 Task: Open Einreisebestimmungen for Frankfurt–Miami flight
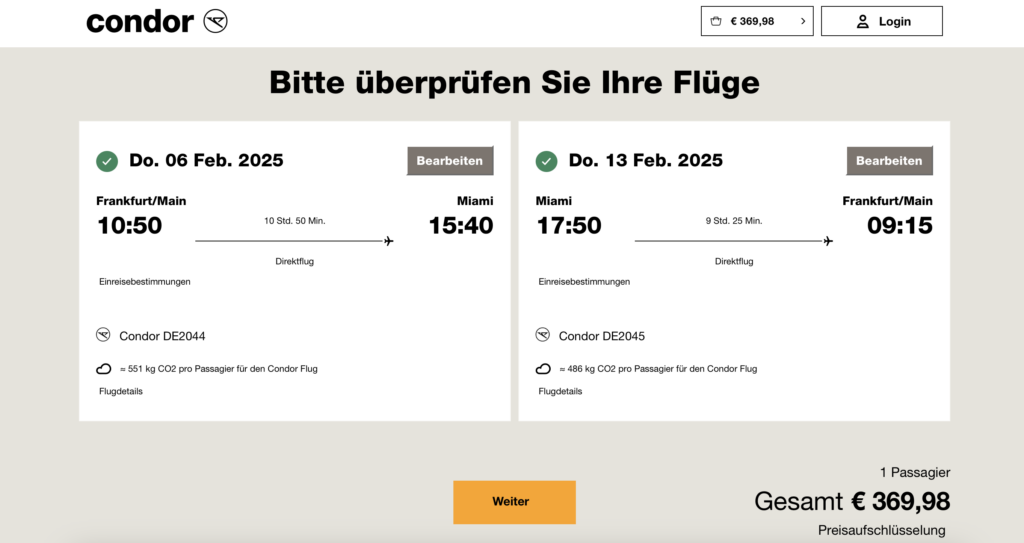[145, 281]
